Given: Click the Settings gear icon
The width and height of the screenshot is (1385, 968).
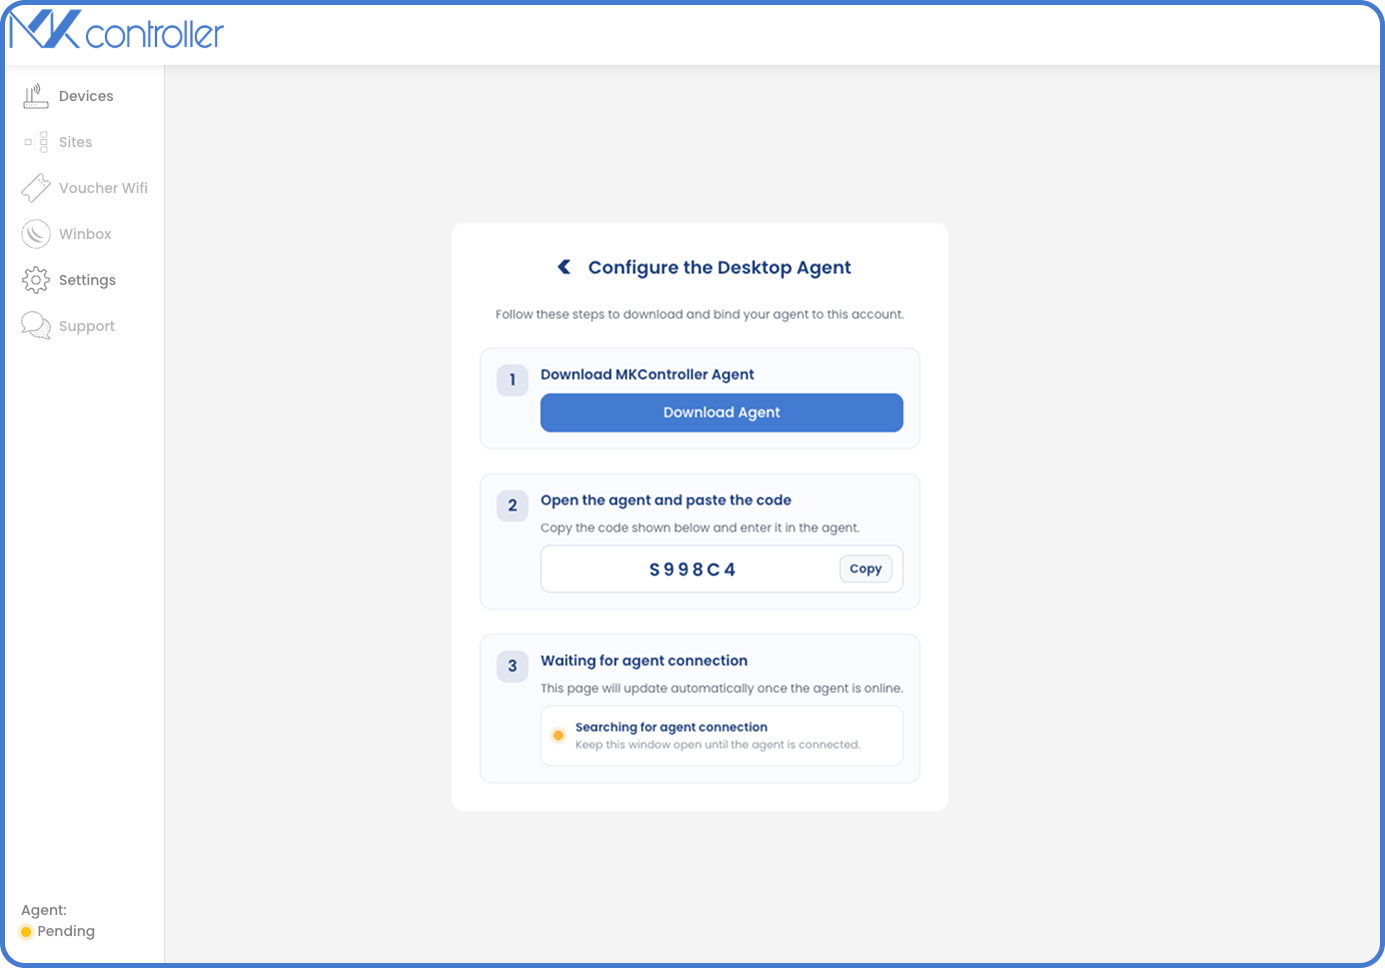Looking at the screenshot, I should point(36,280).
